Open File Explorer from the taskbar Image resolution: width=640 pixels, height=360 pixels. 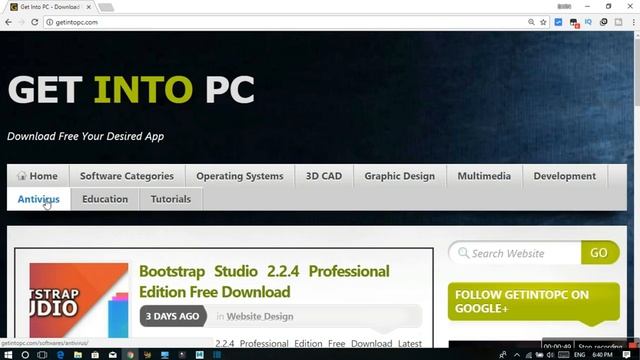78,355
